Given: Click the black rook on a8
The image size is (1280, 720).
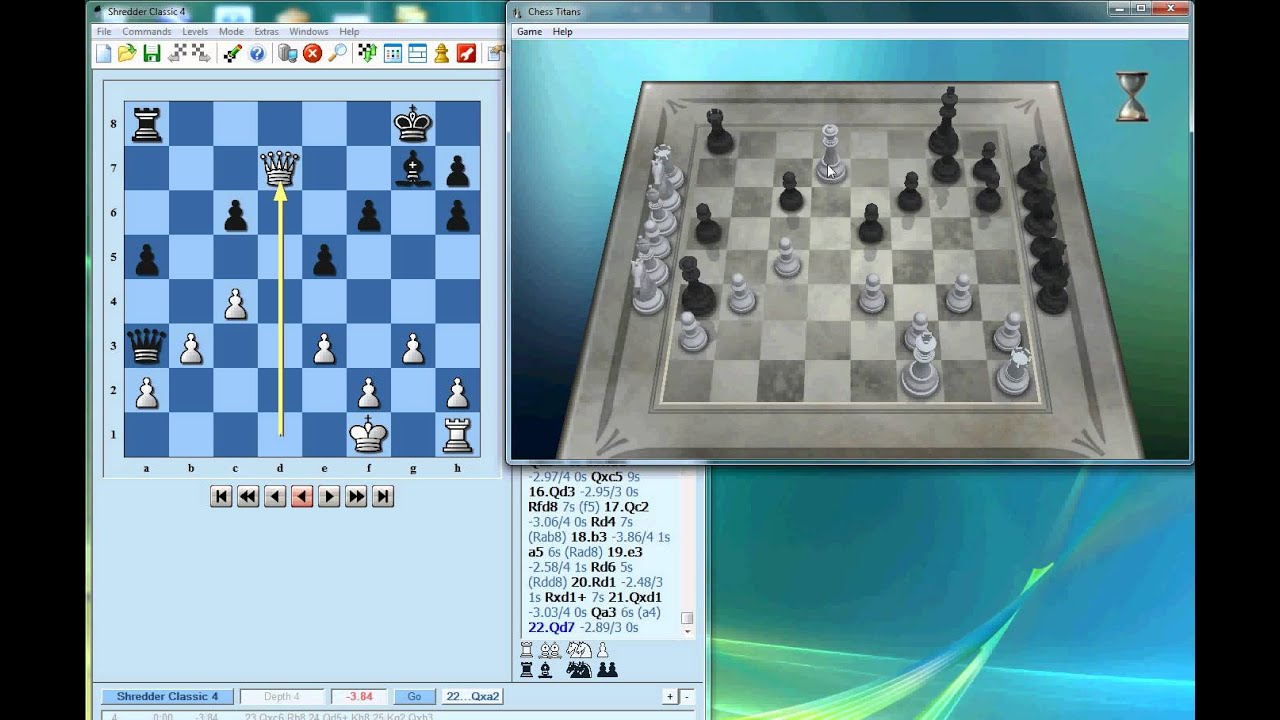Looking at the screenshot, I should 146,124.
